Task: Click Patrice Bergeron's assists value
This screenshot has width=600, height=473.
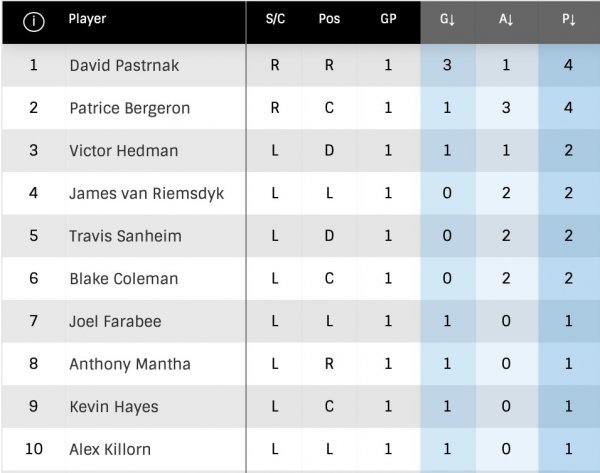Action: point(508,108)
